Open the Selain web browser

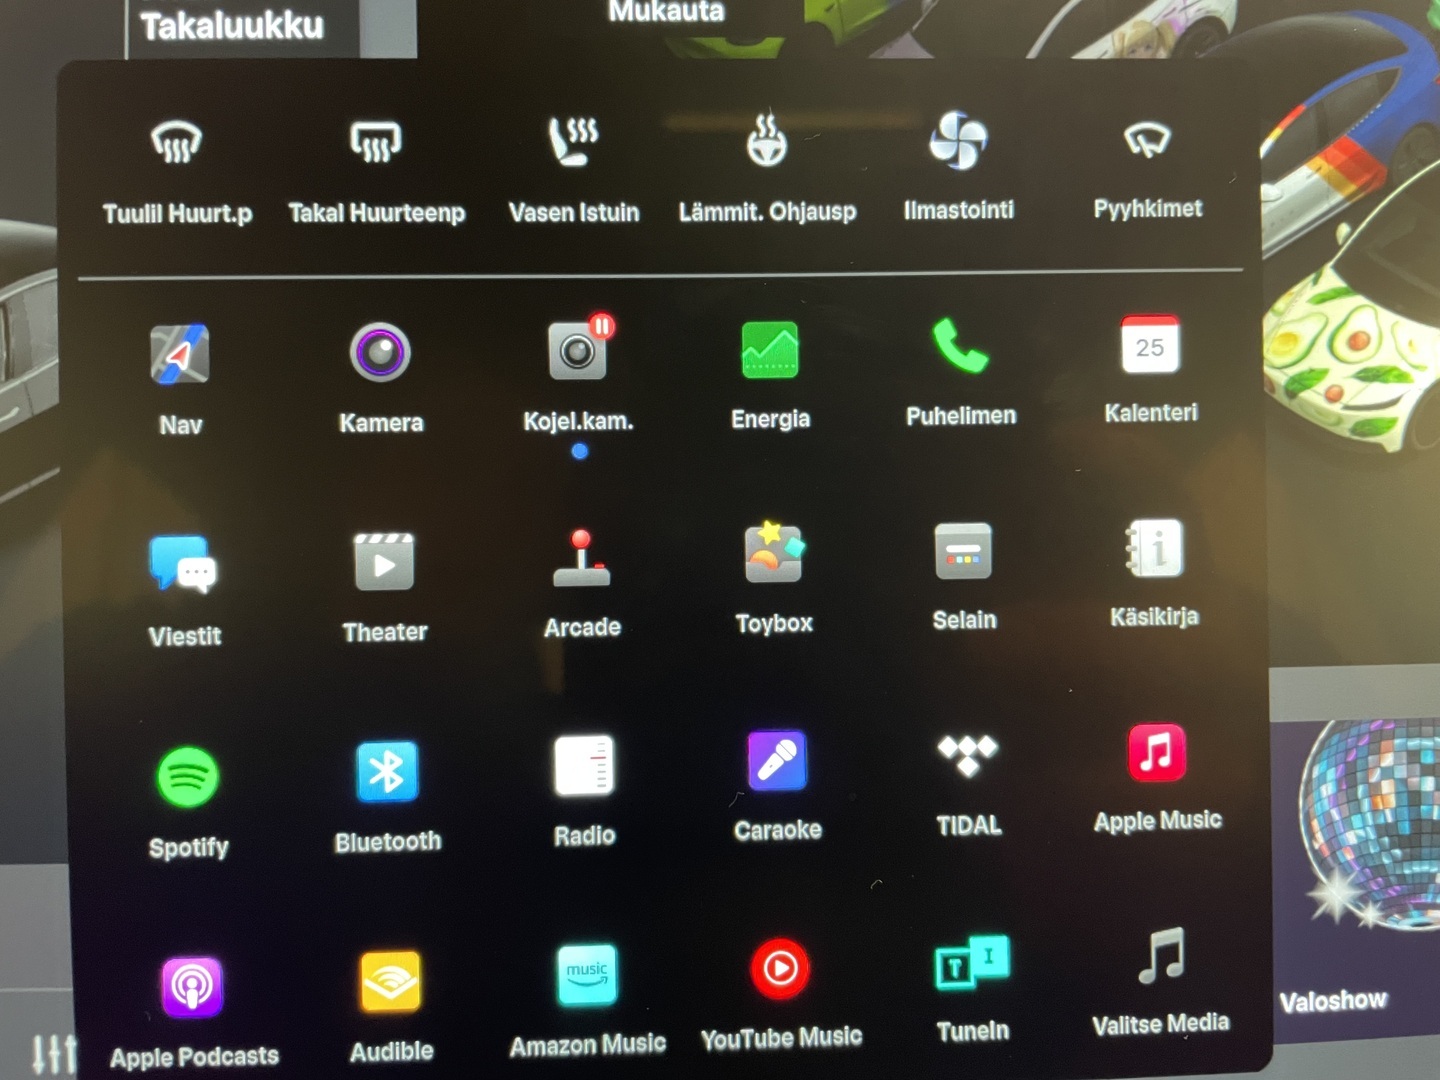point(963,552)
